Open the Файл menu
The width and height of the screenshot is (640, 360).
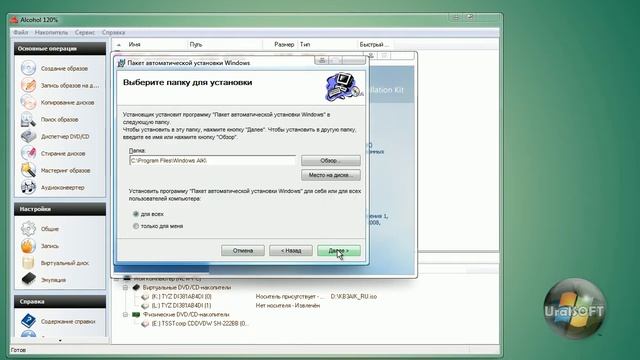pos(21,32)
